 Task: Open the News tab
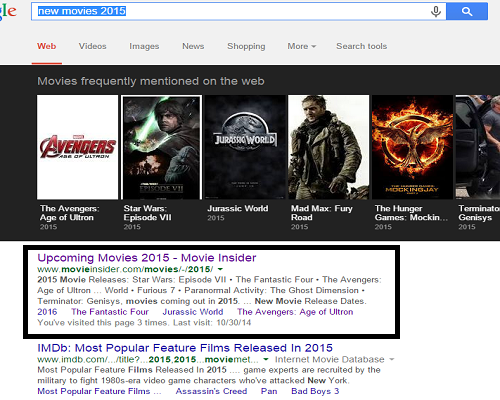point(193,46)
